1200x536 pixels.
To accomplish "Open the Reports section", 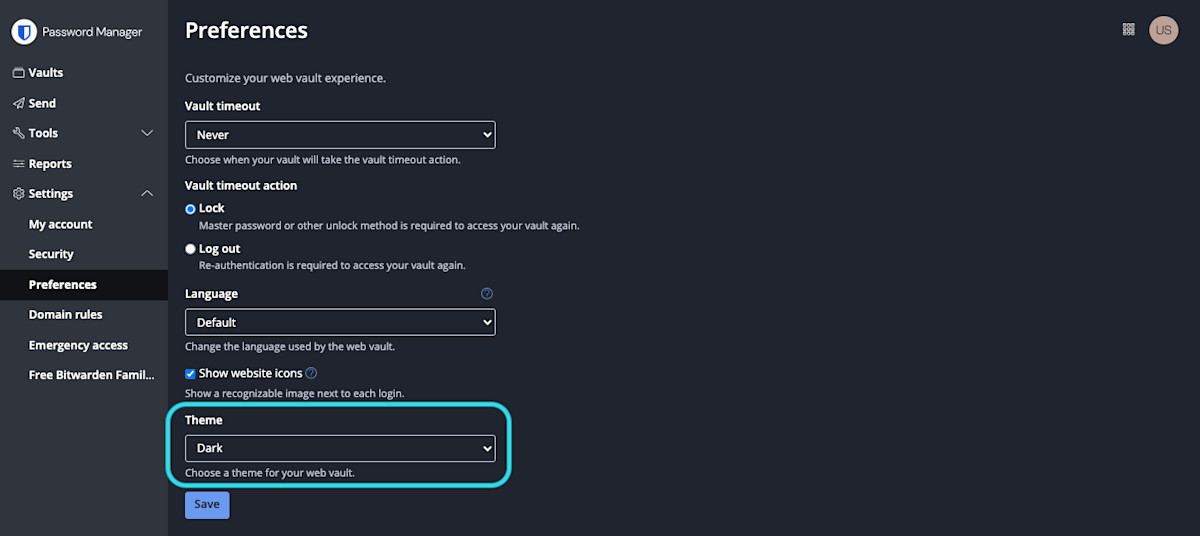I will (x=50, y=164).
